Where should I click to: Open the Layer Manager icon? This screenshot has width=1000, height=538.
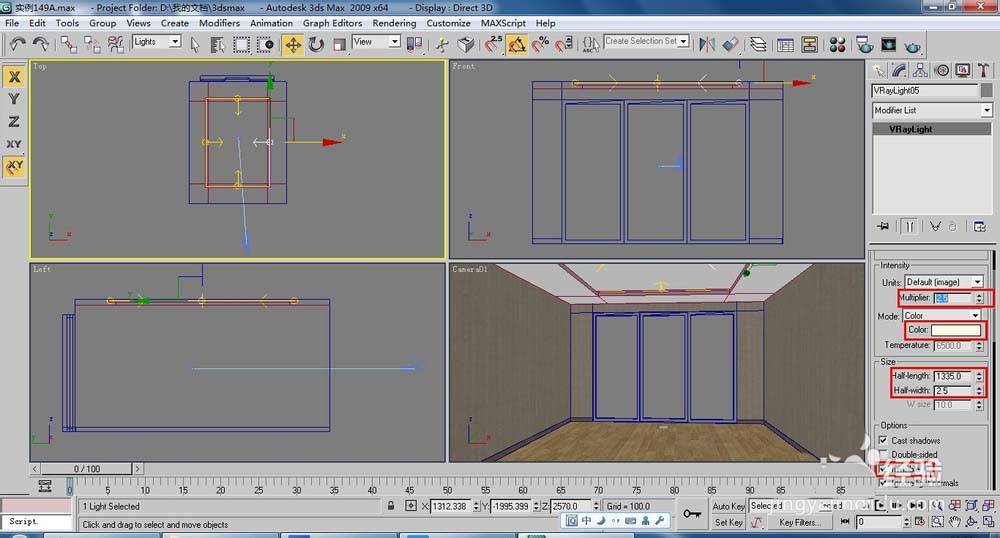tap(758, 45)
